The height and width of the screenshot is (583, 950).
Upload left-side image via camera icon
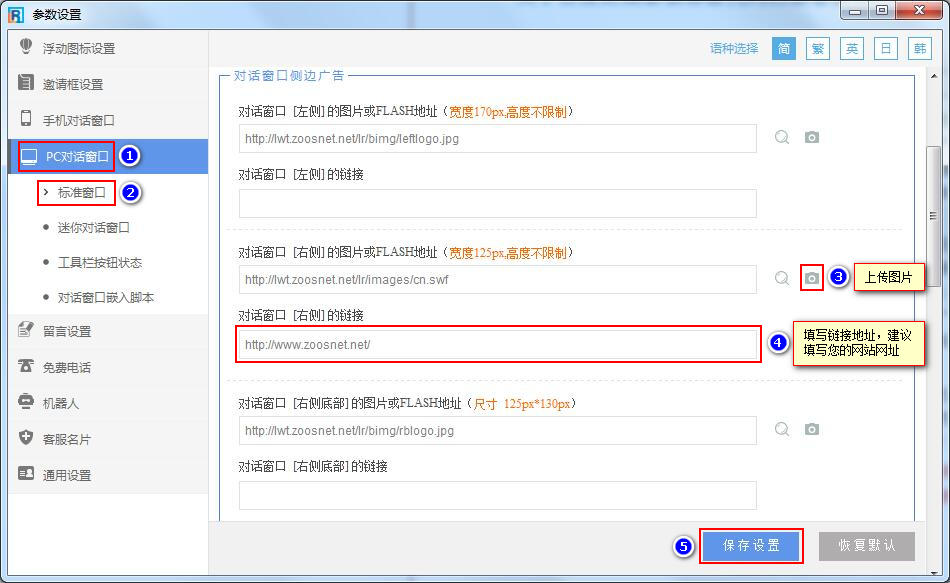pyautogui.click(x=812, y=138)
